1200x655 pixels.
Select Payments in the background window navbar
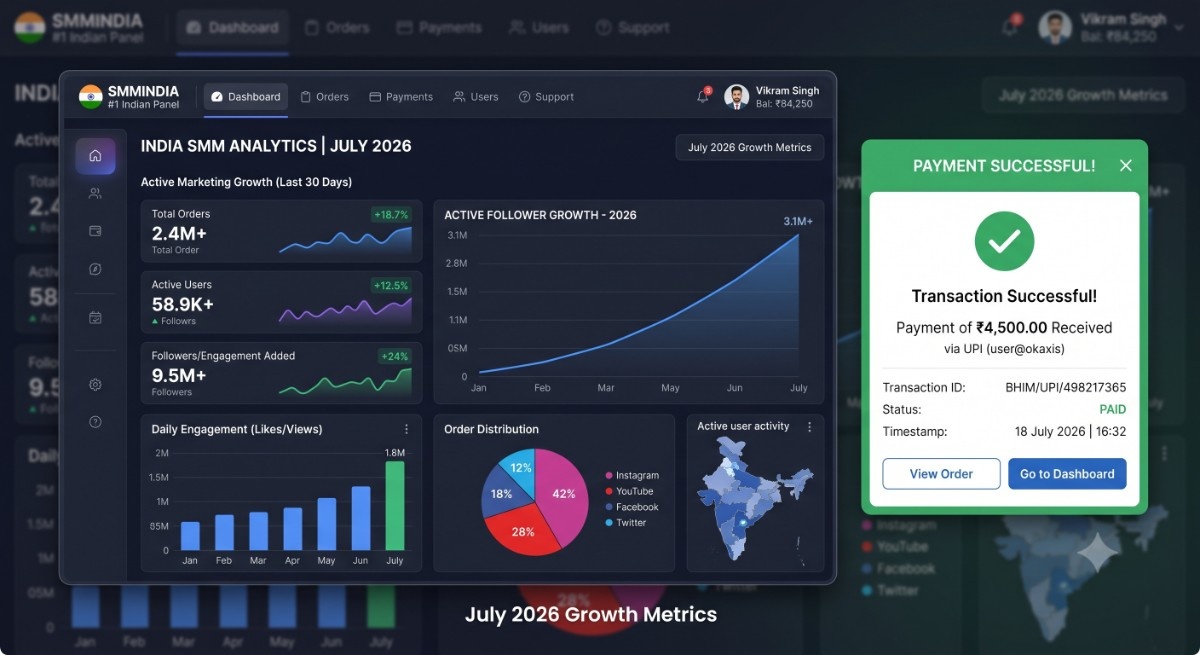coord(439,28)
